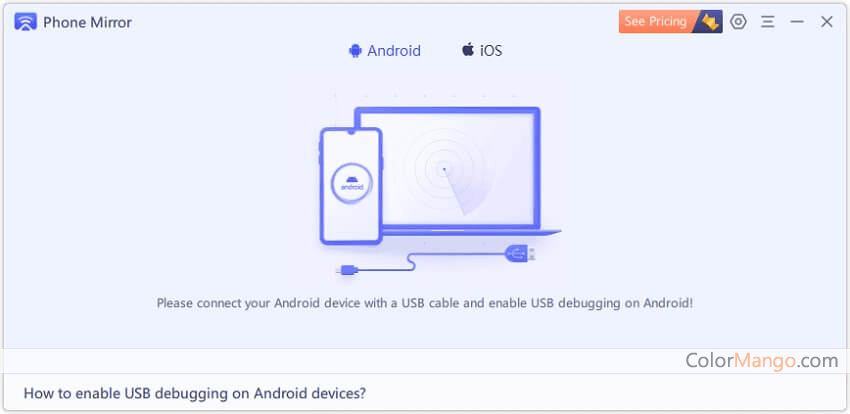Switch to the iOS tab
Screen dimensions: 850x414
482,51
